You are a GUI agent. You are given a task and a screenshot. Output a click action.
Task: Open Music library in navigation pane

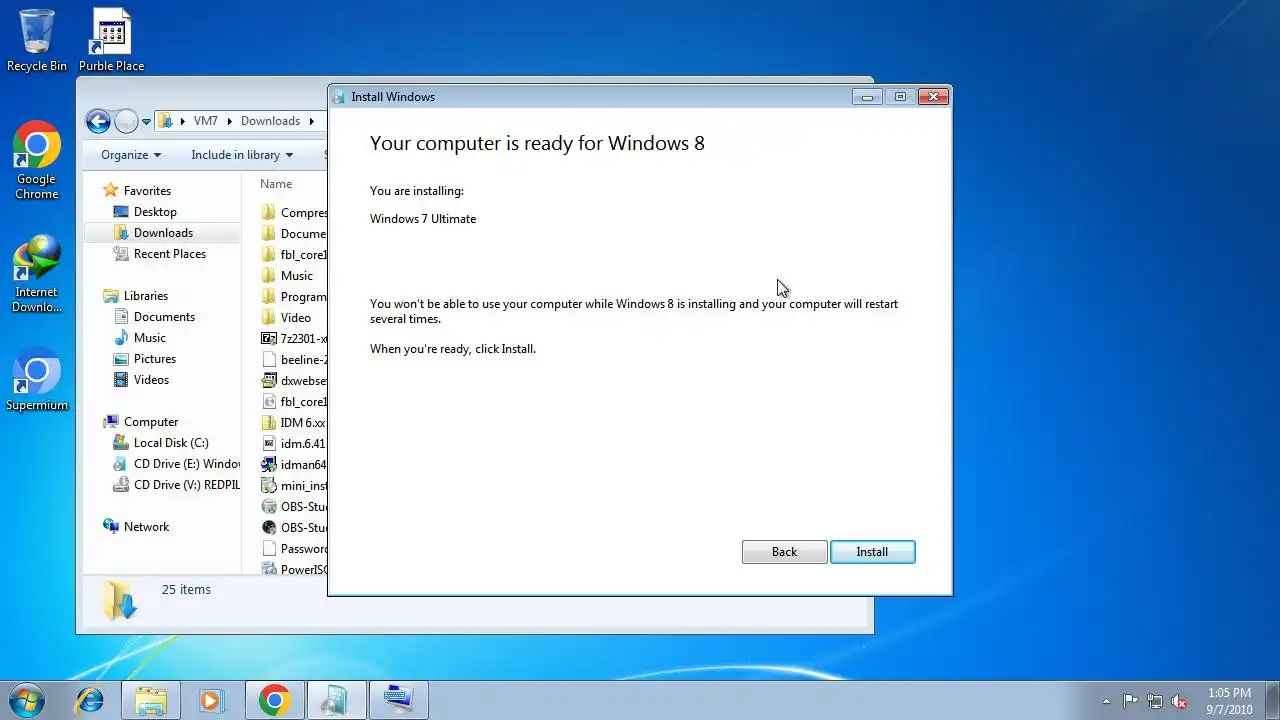tap(150, 338)
